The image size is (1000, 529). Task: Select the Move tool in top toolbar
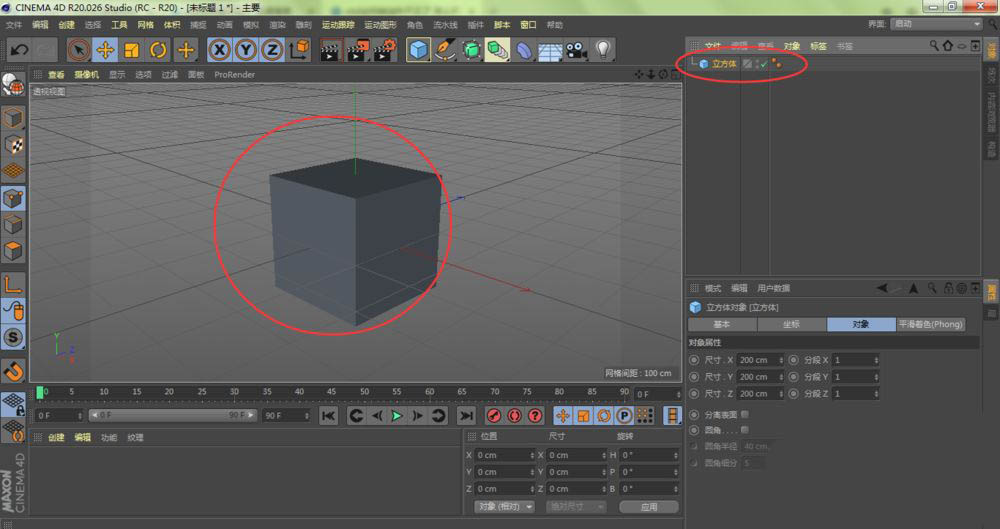[105, 49]
